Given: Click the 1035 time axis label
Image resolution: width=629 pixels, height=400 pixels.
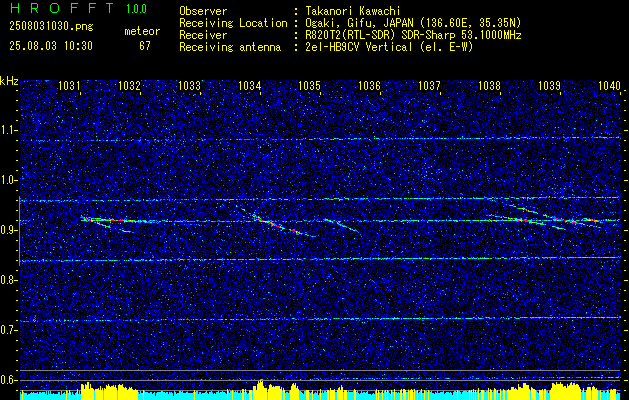Looking at the screenshot, I should click(310, 85).
